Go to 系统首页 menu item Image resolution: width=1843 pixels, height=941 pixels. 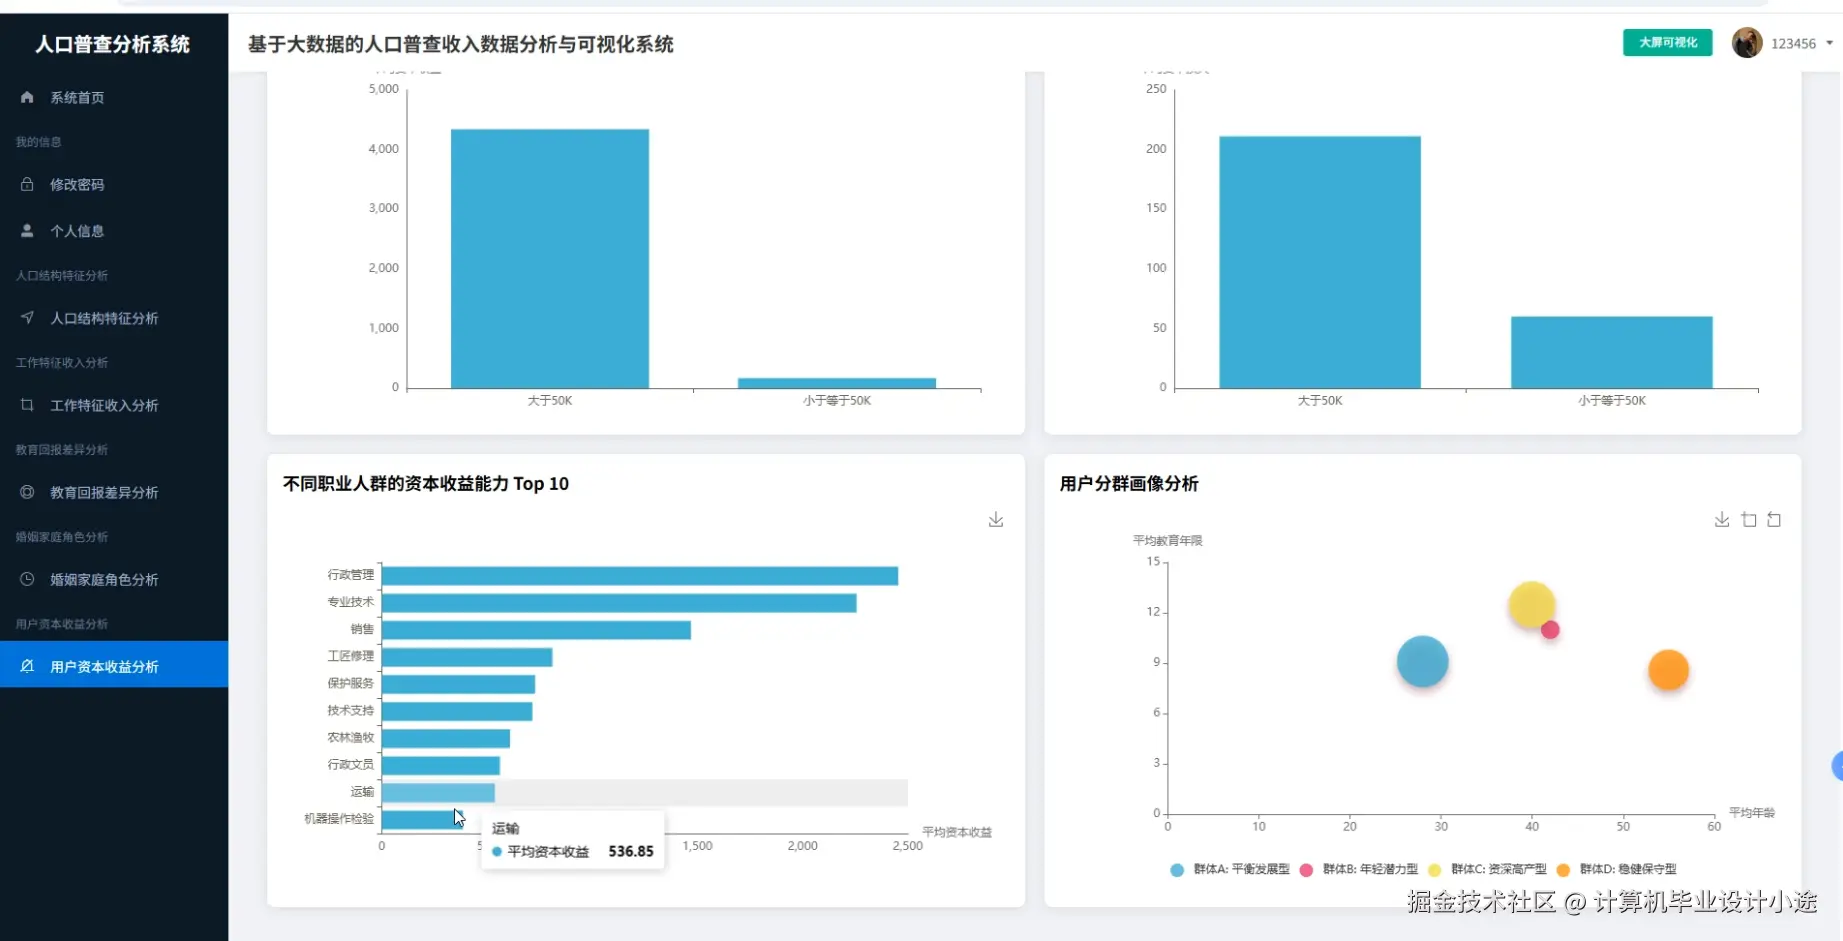tap(114, 97)
